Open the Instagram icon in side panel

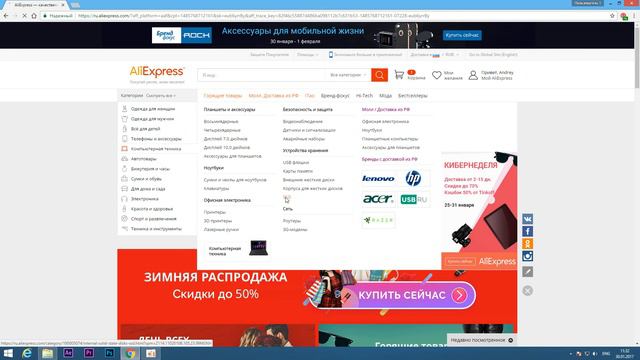[x=527, y=256]
